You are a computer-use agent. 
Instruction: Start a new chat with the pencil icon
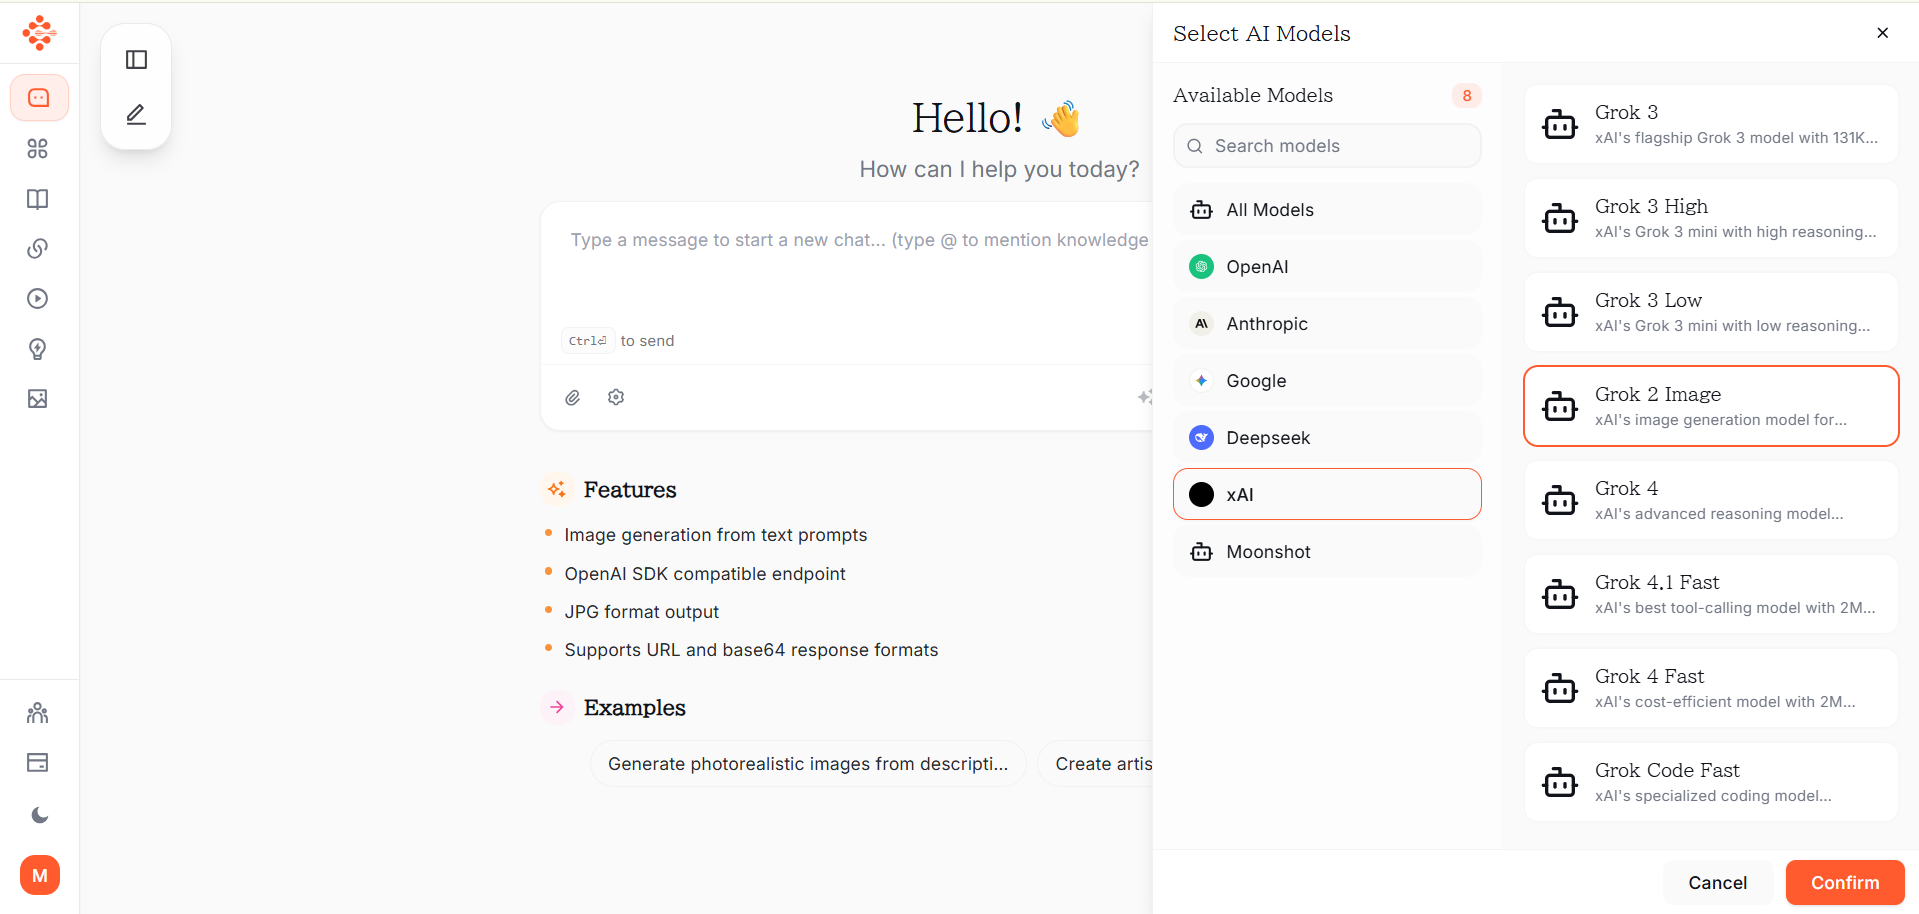point(137,115)
